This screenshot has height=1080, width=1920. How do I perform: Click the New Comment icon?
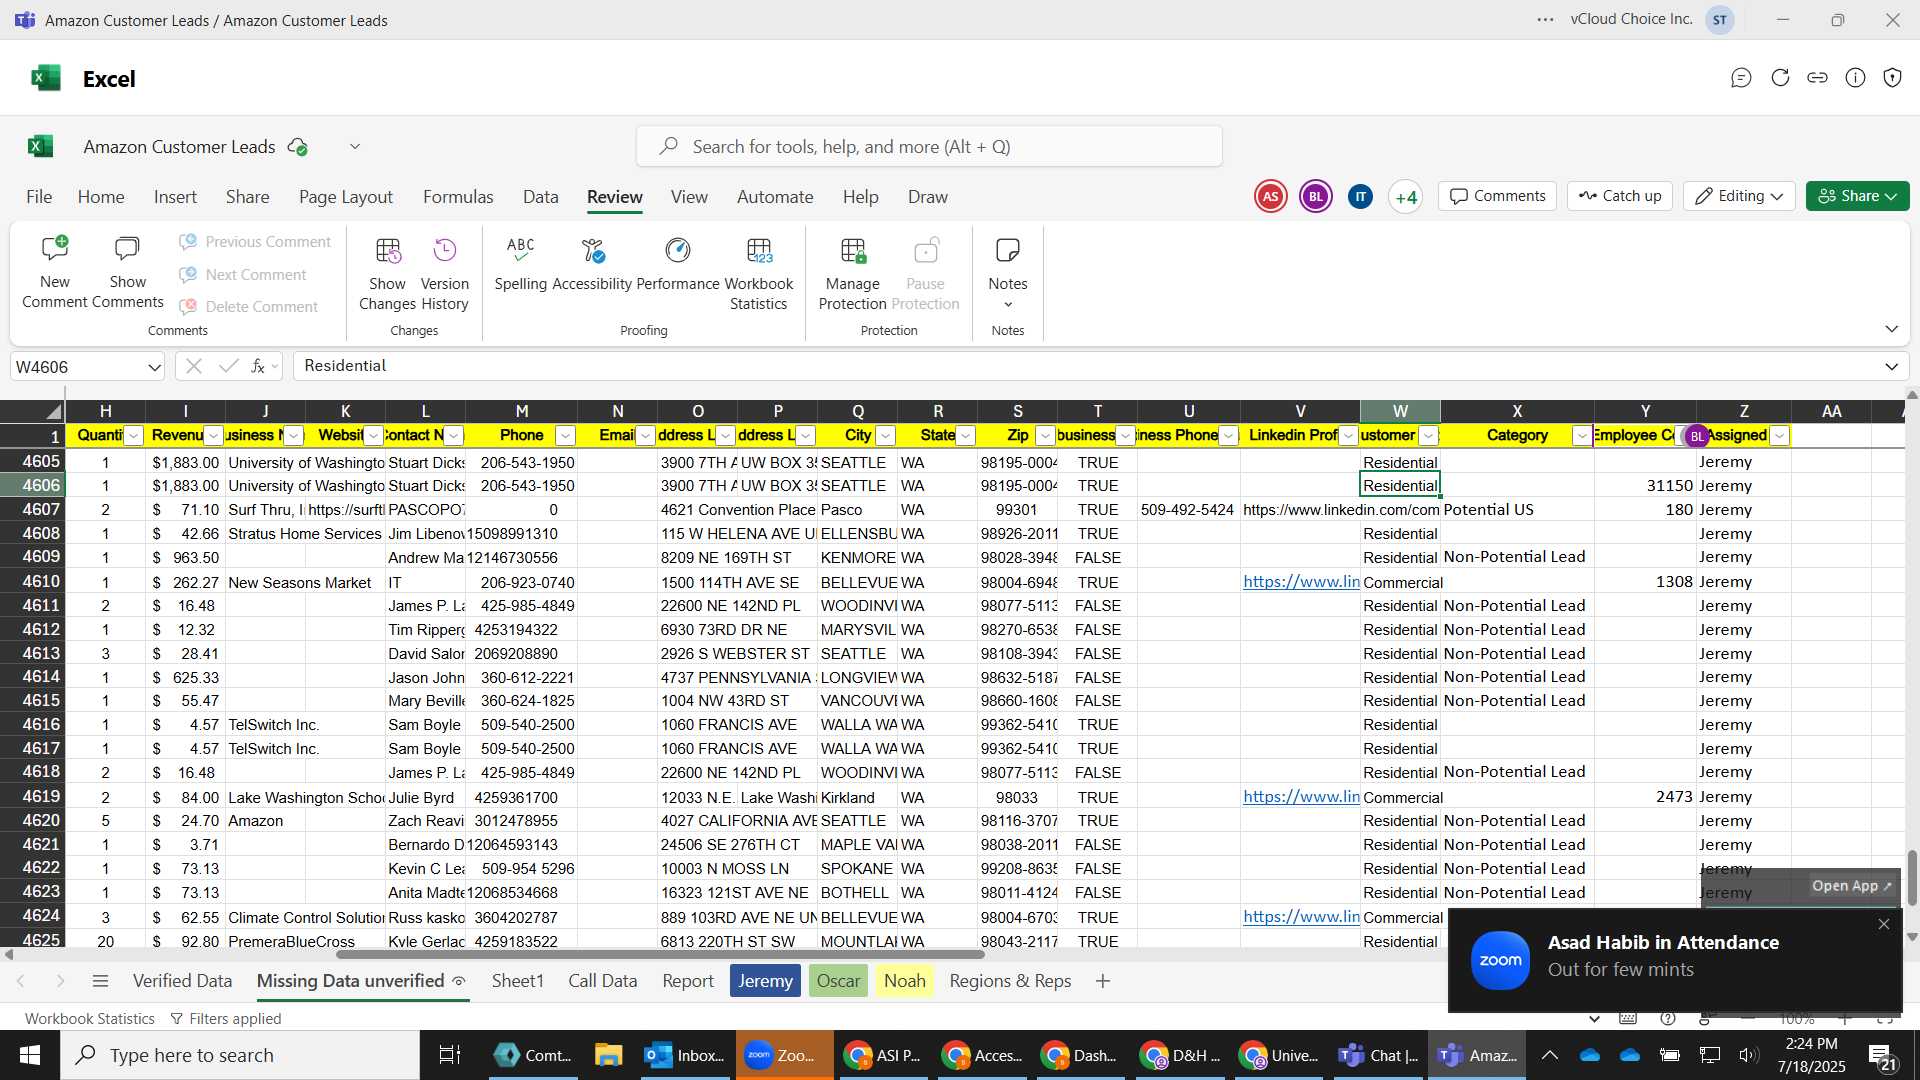click(54, 249)
